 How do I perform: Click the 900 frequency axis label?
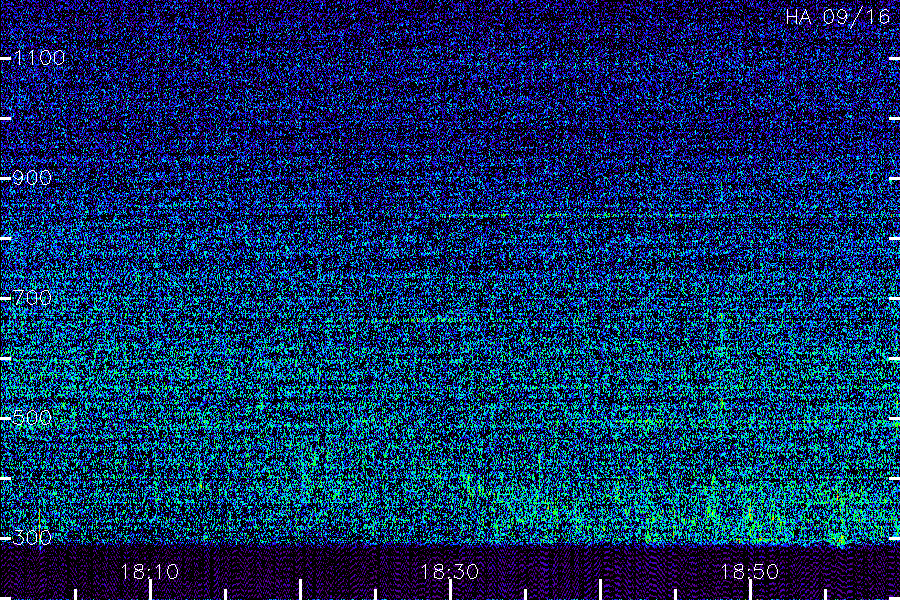[x=32, y=178]
